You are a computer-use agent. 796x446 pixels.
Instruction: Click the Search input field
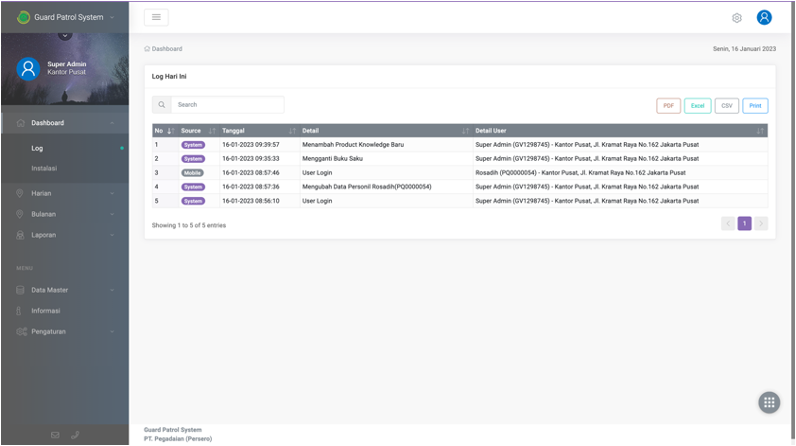point(227,105)
